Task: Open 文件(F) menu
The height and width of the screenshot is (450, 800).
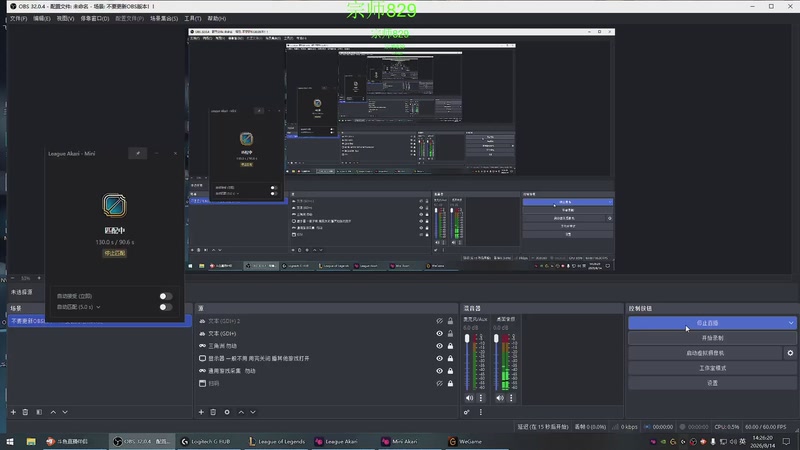Action: coord(18,18)
